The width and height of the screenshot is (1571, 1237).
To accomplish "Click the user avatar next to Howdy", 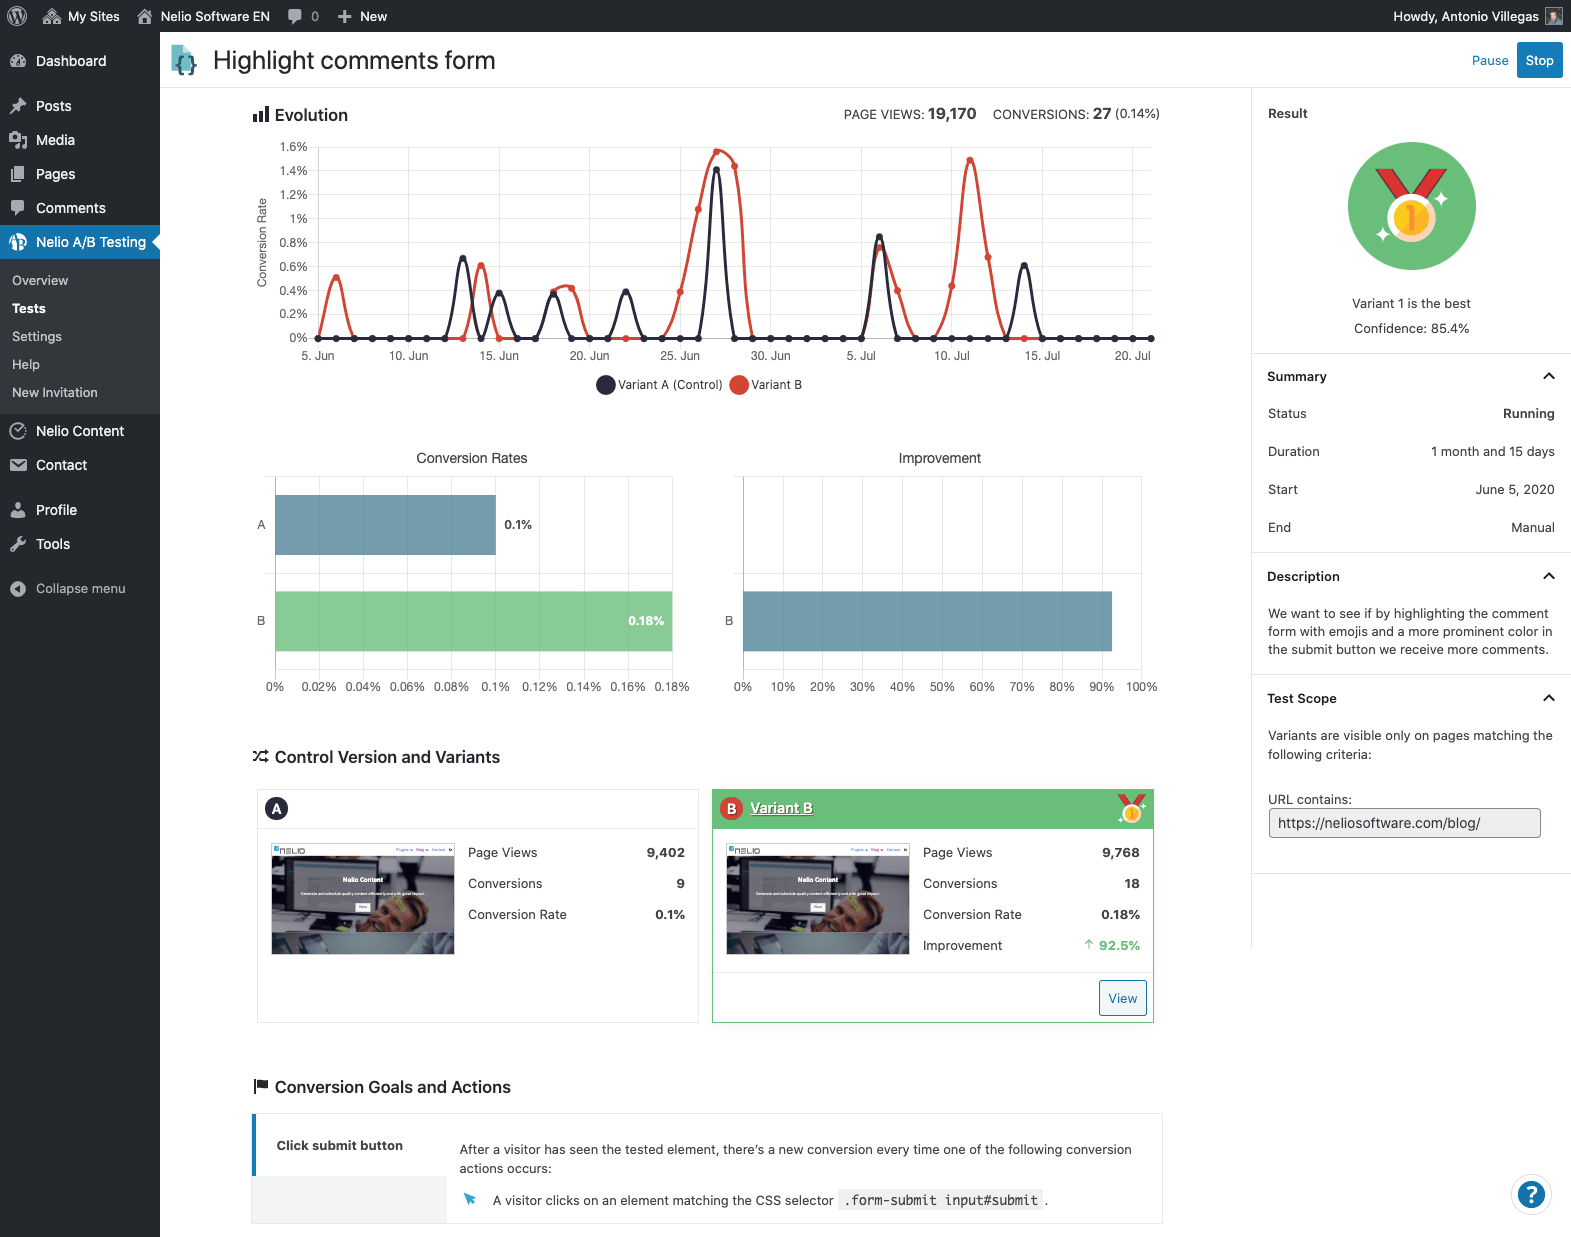I will point(1553,16).
